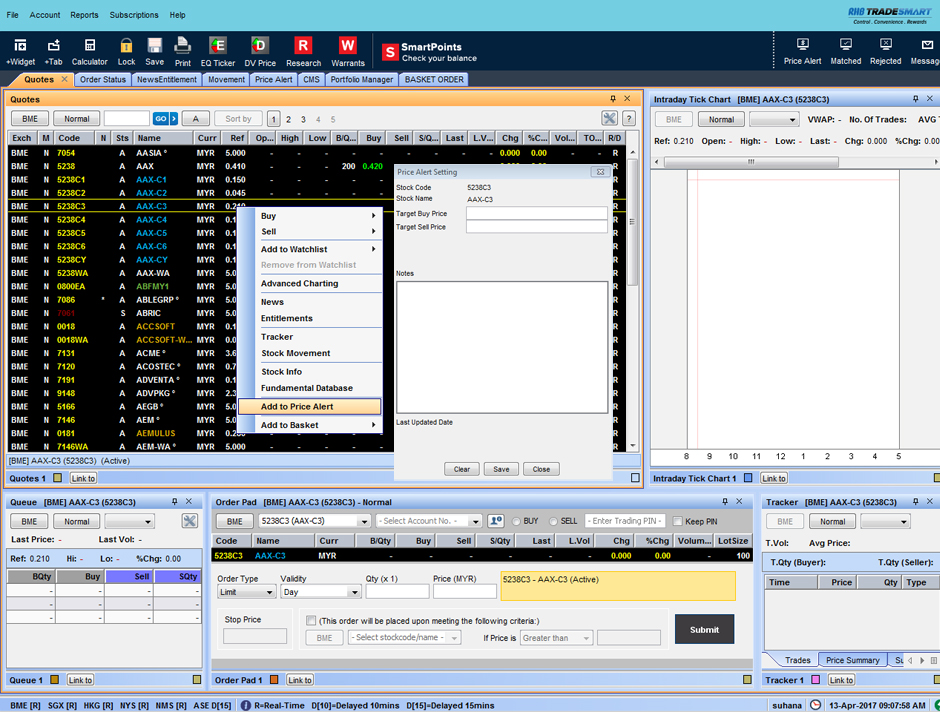Viewport: 940px width, 712px height.
Task: Open Select Account No. dropdown
Action: [x=429, y=521]
